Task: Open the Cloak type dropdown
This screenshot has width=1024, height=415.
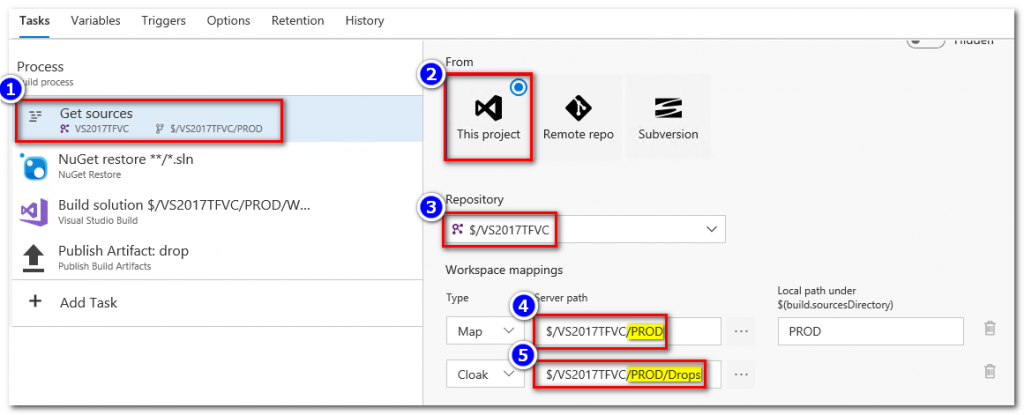Action: [485, 374]
